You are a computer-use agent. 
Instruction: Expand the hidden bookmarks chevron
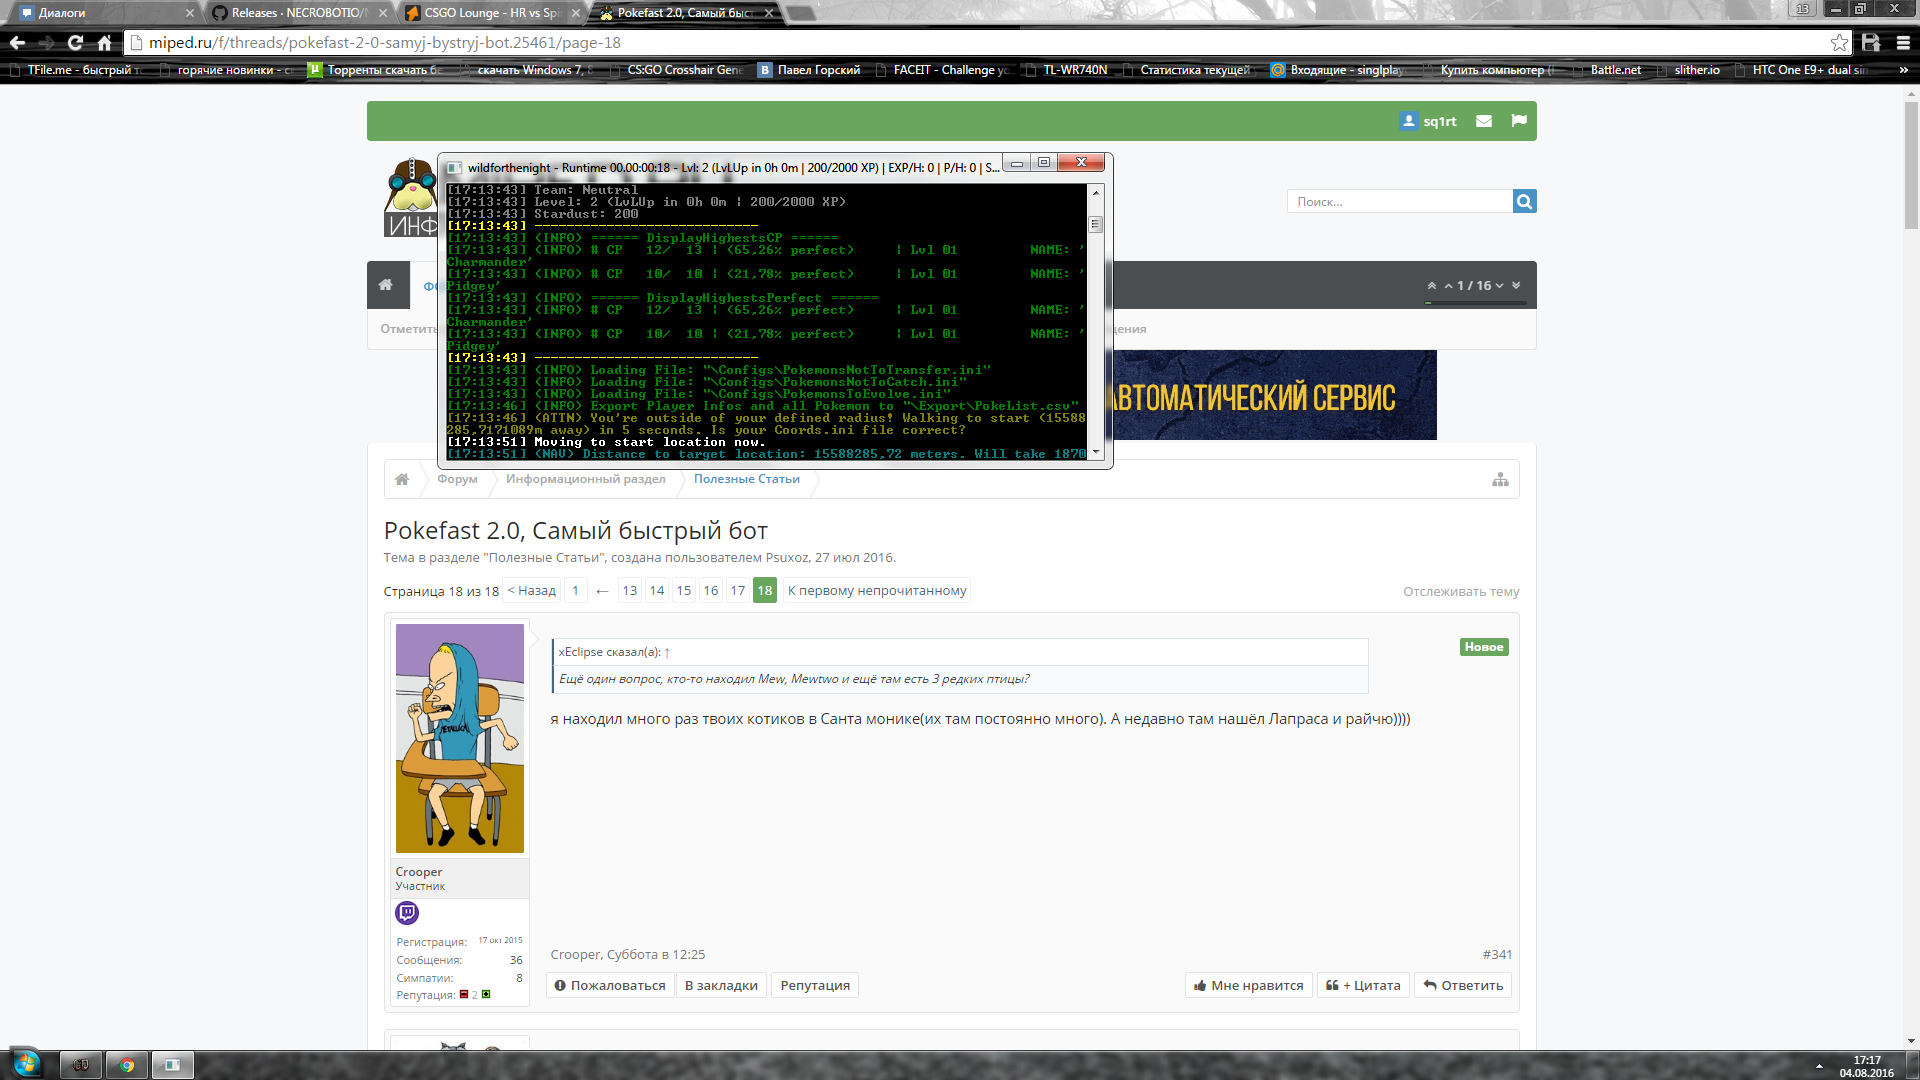point(1903,70)
